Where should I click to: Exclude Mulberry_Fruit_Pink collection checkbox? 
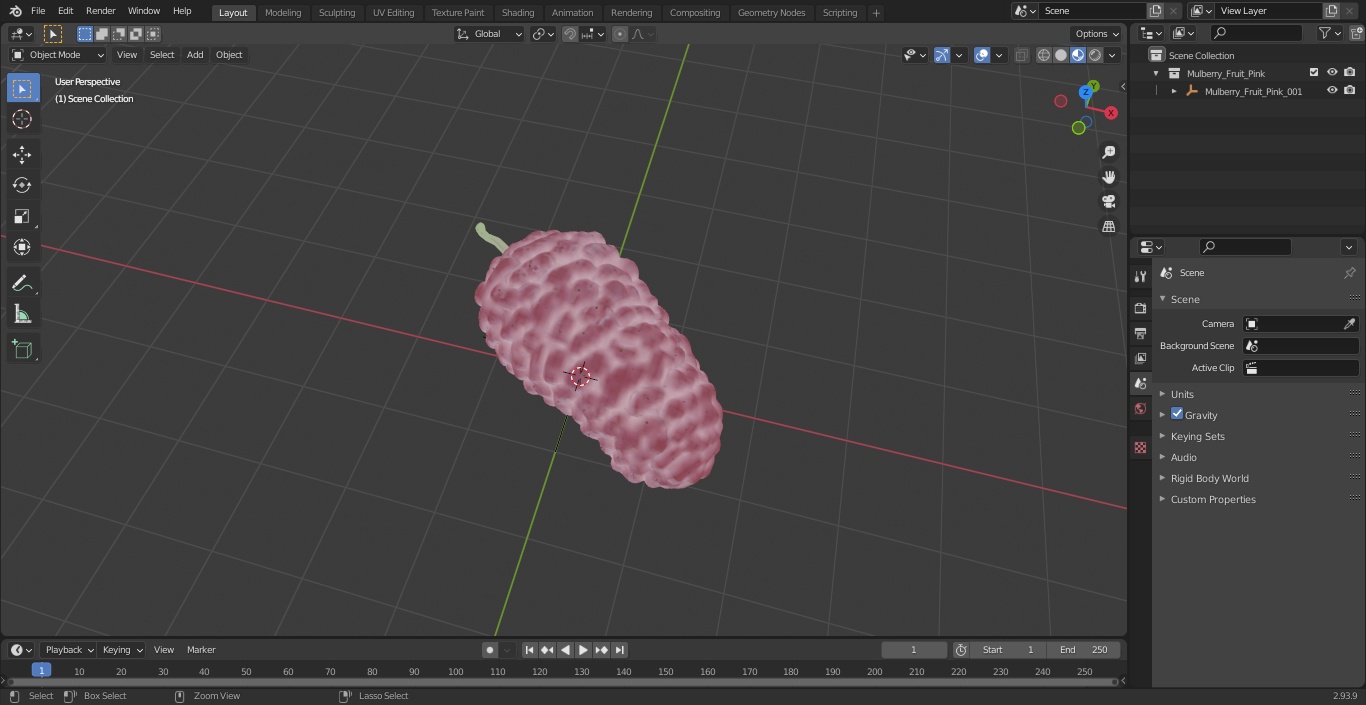(1314, 73)
